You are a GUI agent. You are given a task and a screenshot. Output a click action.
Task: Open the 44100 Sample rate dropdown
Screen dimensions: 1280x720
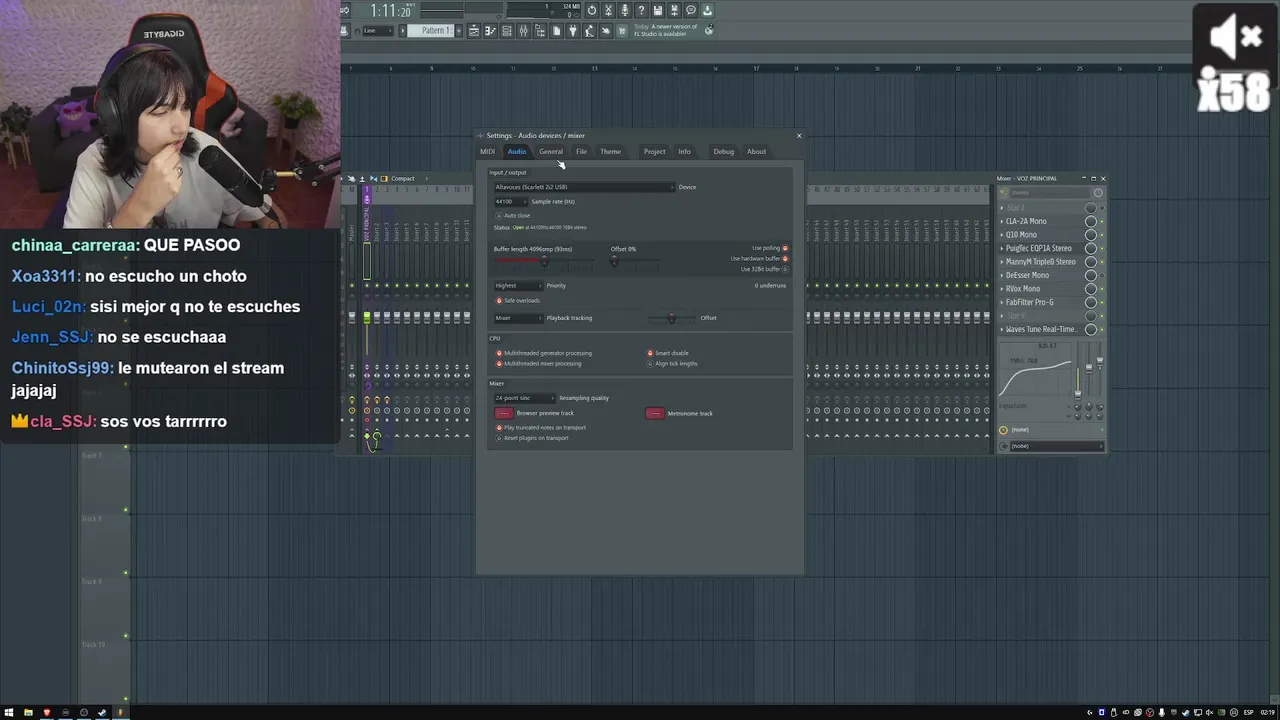tap(510, 202)
